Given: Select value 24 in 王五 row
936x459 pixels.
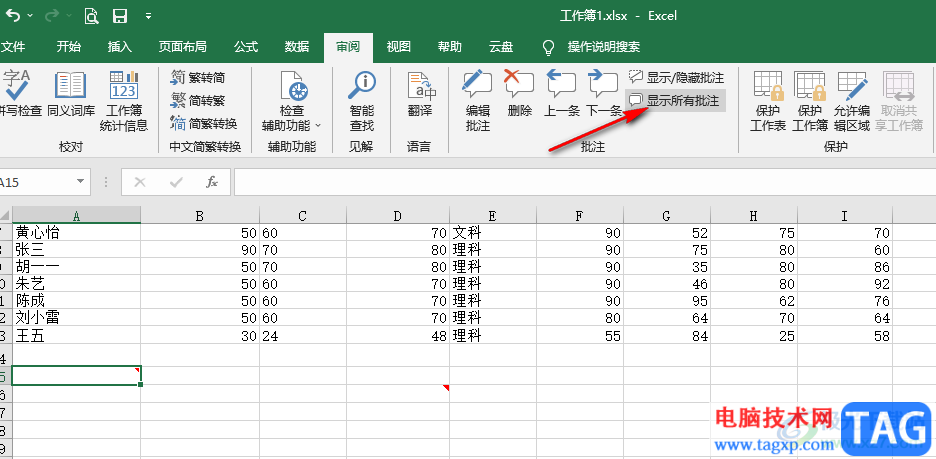Looking at the screenshot, I should [303, 336].
